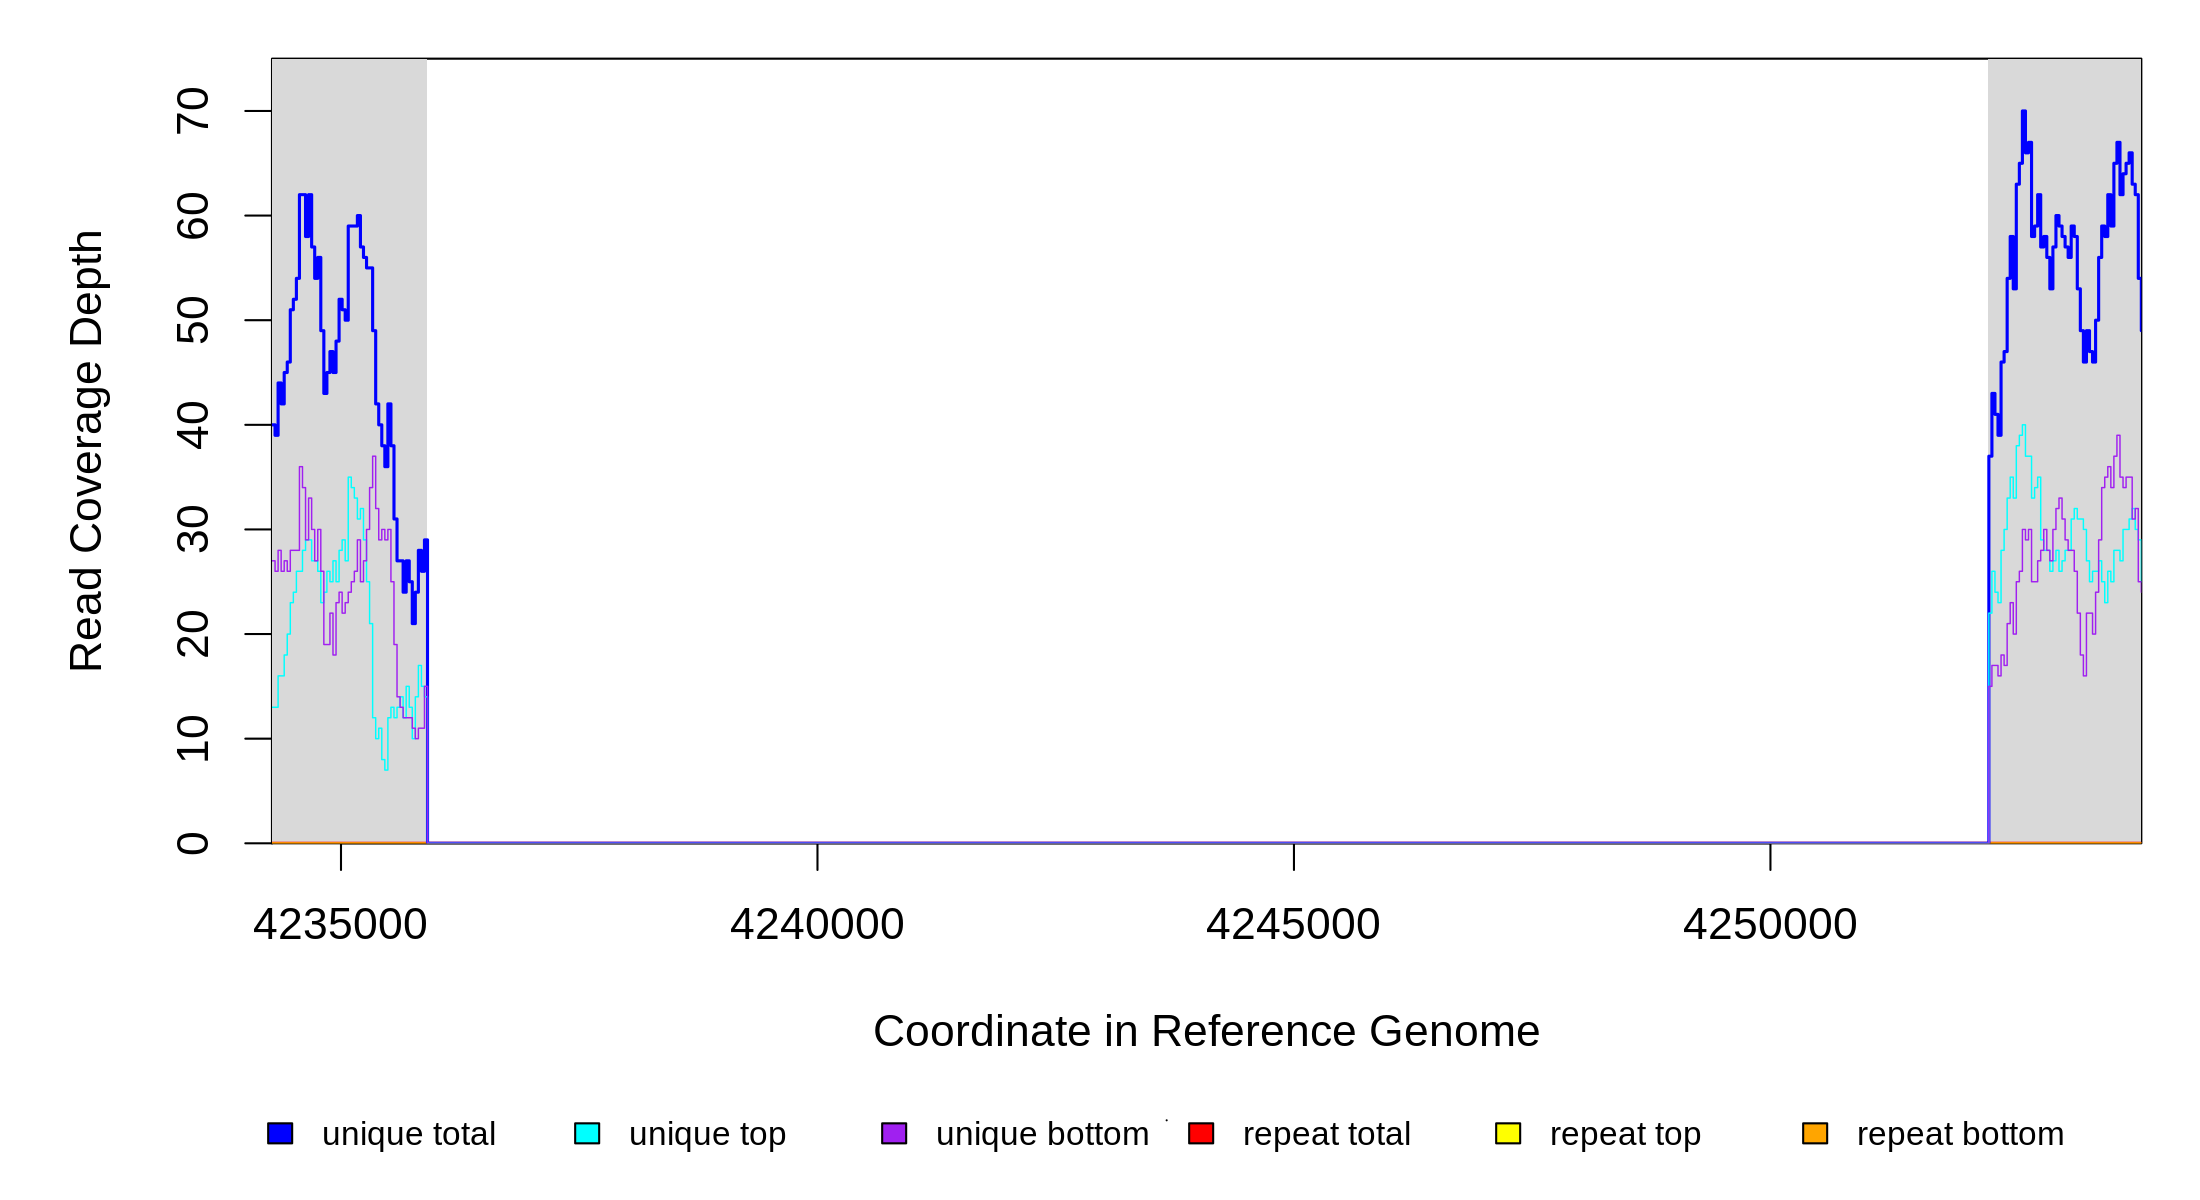
Task: Click the purple unique bottom legend swatch
Action: (894, 1133)
